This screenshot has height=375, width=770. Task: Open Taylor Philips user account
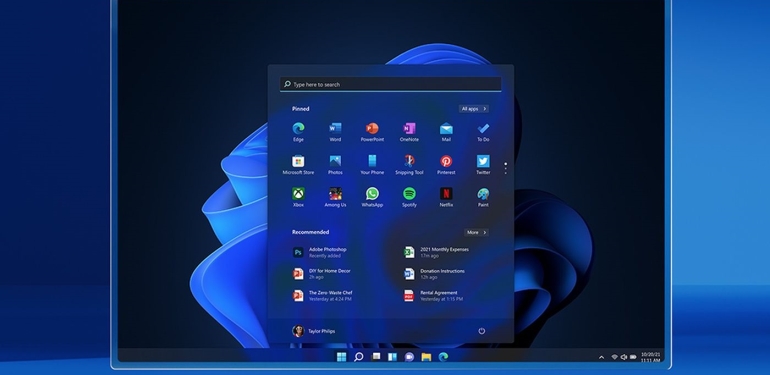click(x=314, y=331)
